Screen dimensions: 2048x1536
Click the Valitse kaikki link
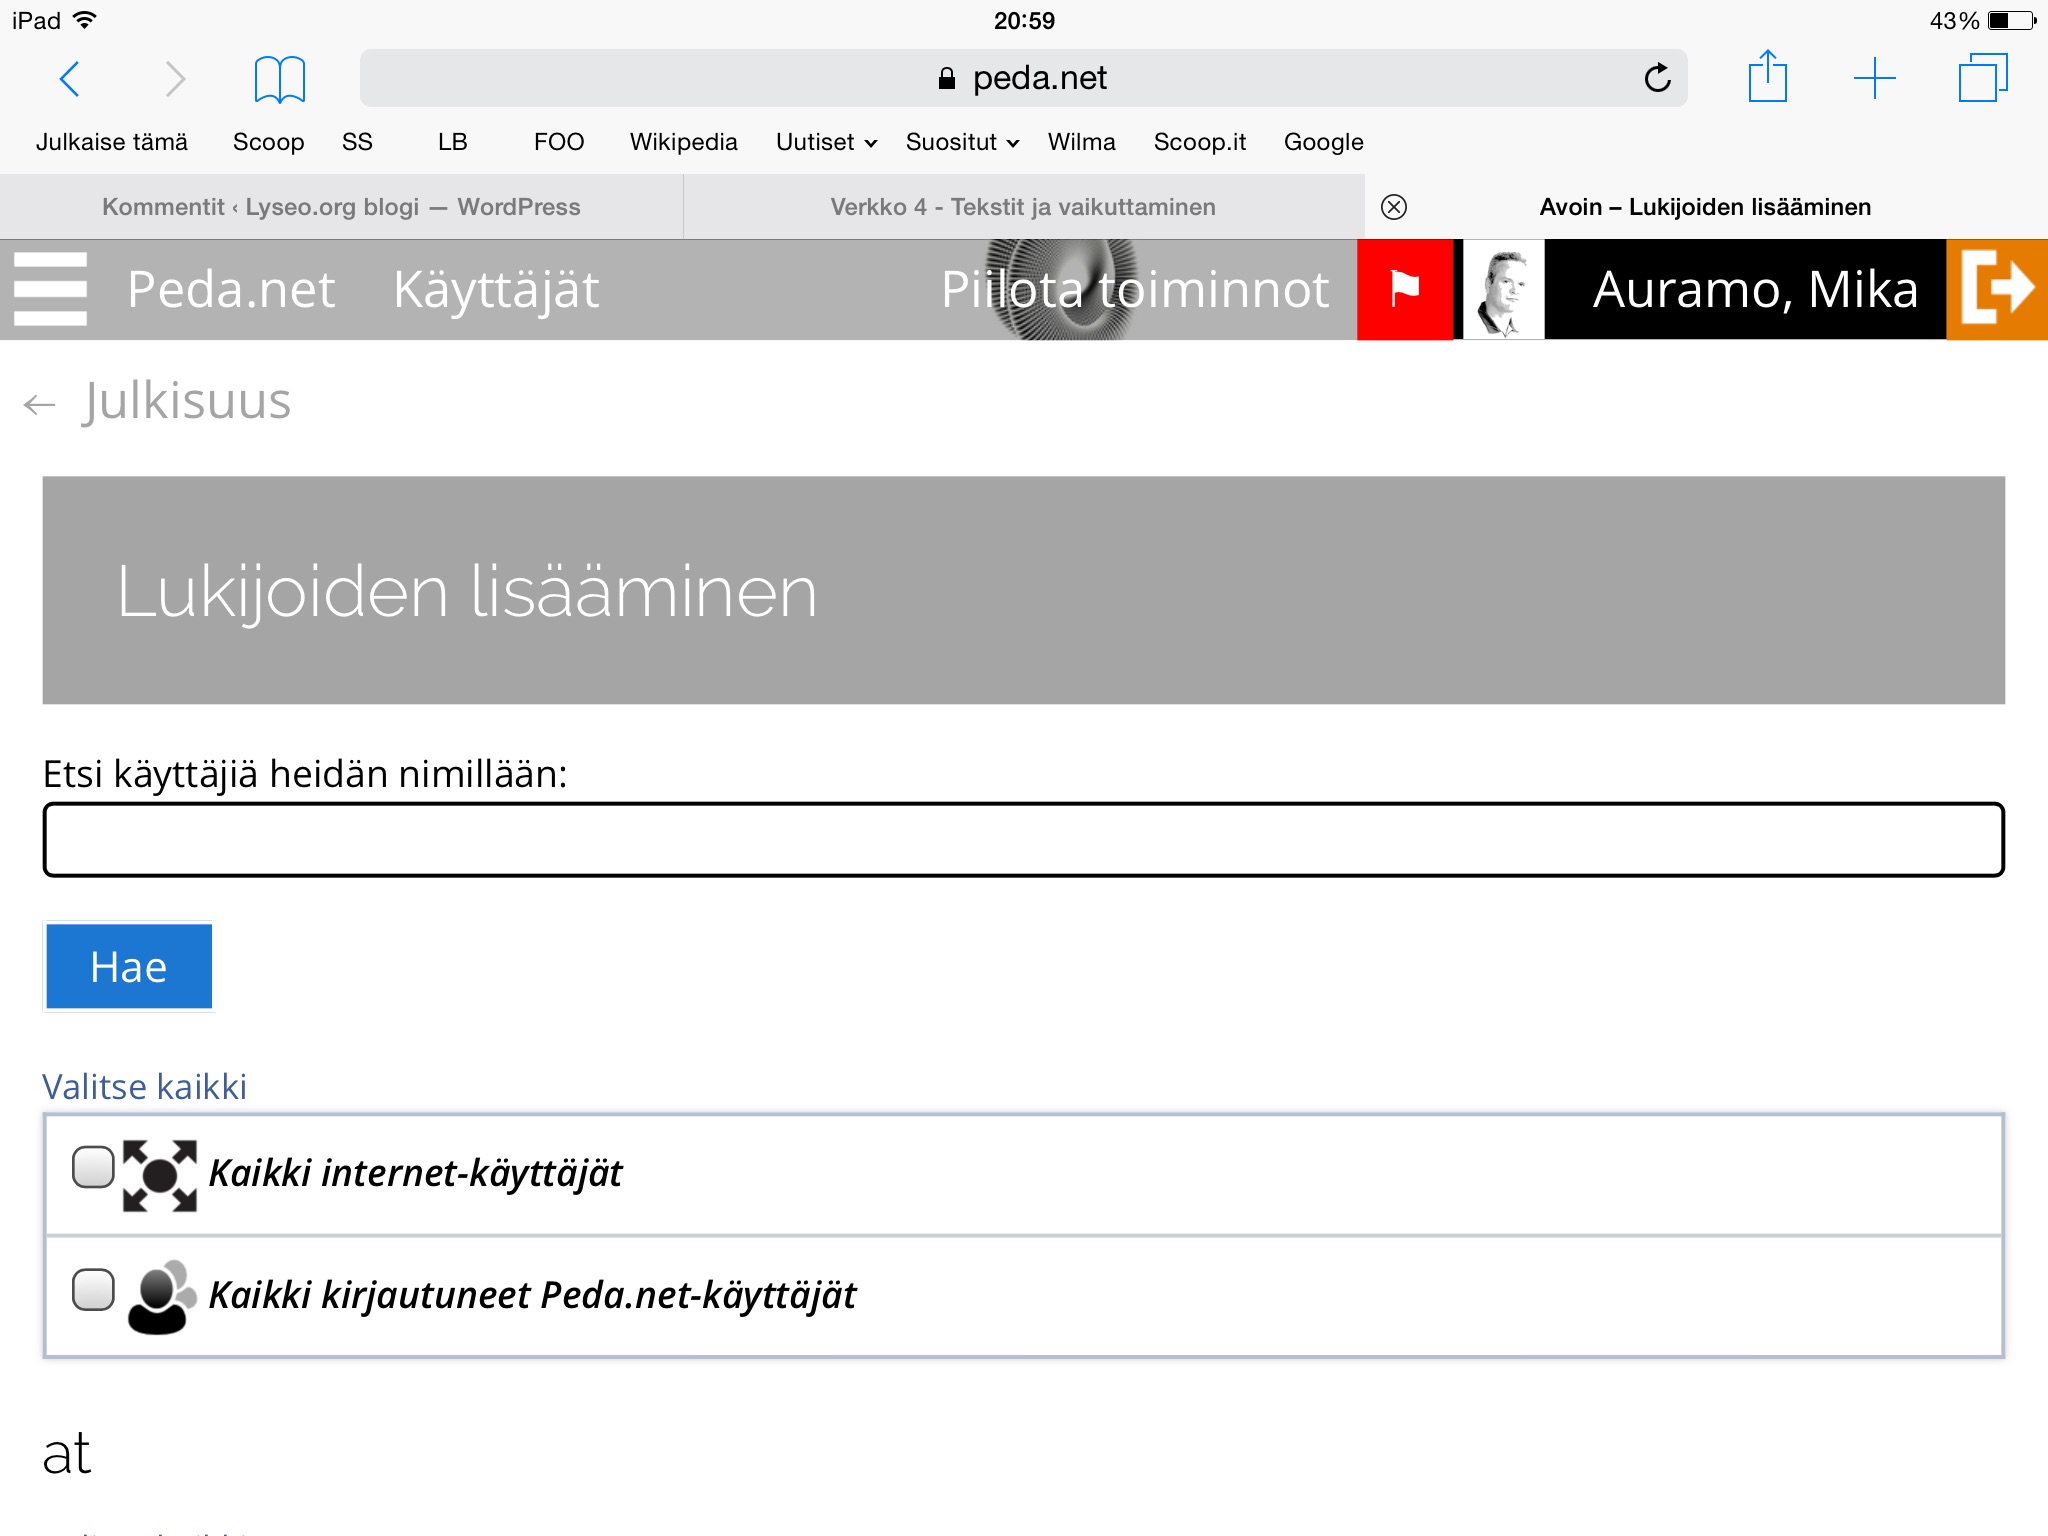point(144,1087)
